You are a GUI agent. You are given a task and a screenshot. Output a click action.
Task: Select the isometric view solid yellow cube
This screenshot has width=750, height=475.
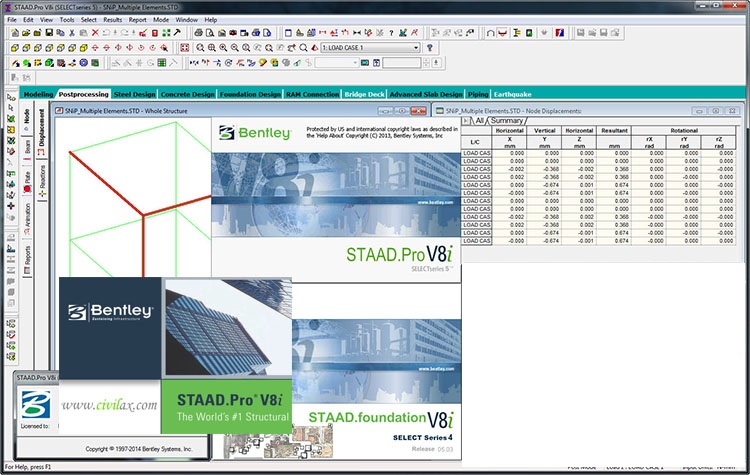(x=84, y=48)
